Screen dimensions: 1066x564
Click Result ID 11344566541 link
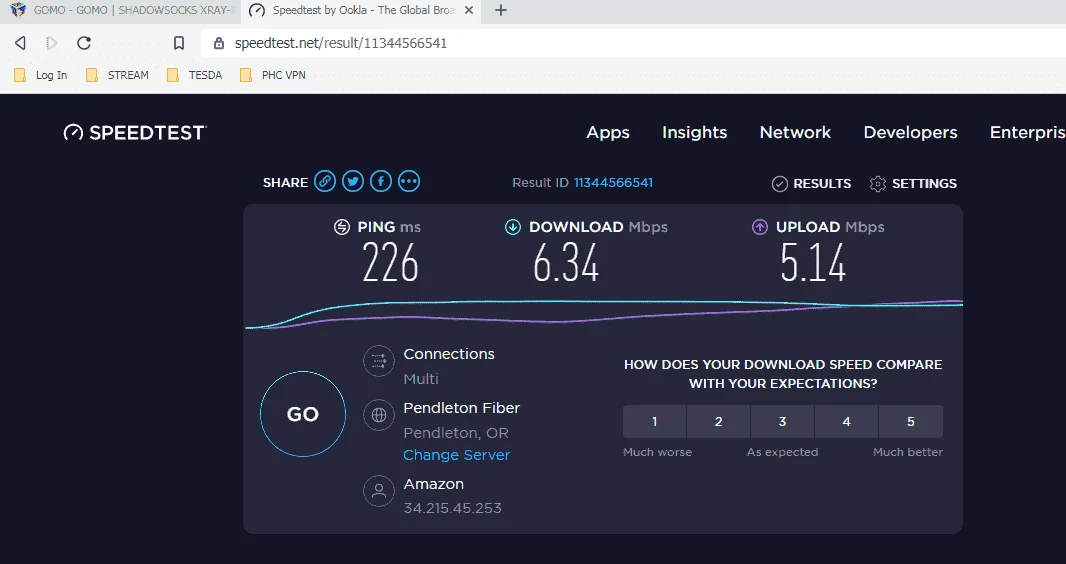point(613,183)
